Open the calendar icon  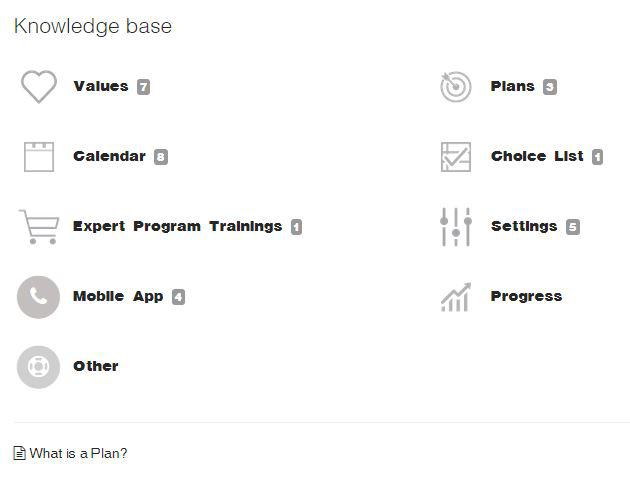[x=39, y=157]
